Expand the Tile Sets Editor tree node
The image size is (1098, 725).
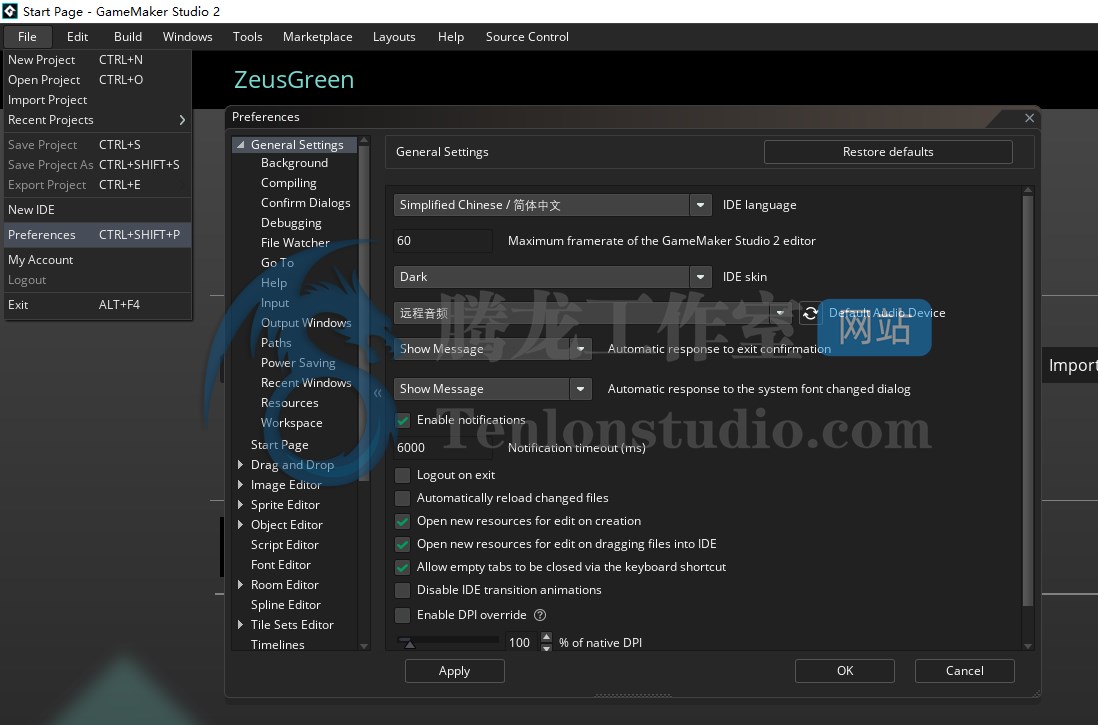click(240, 624)
